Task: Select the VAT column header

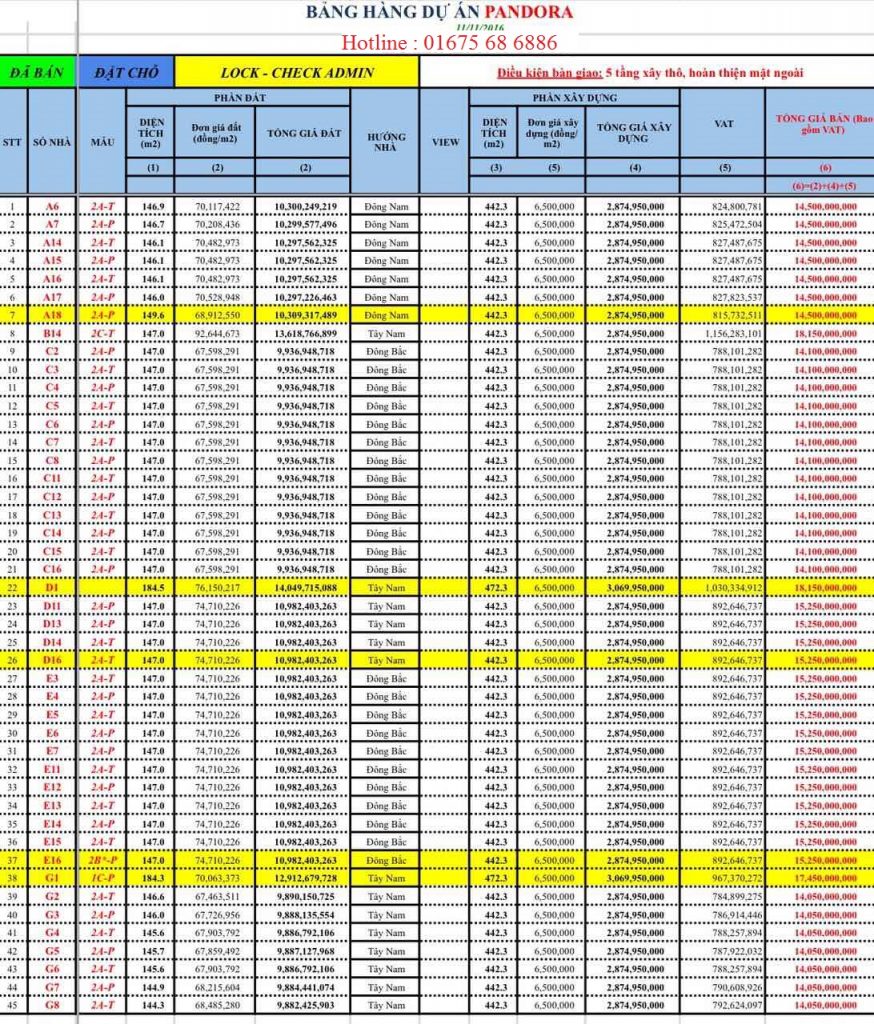Action: point(723,123)
